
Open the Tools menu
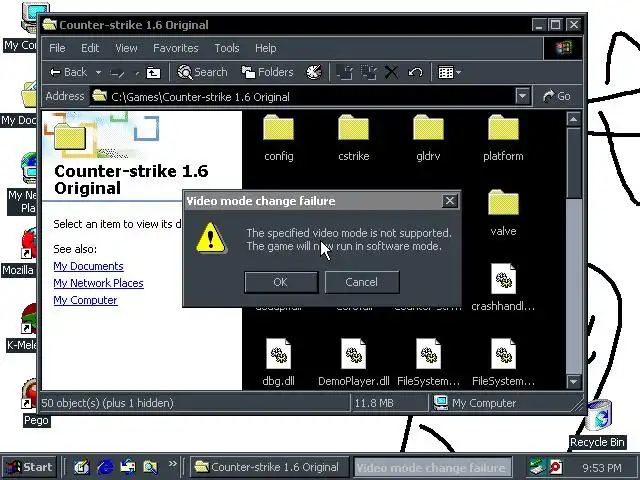227,48
